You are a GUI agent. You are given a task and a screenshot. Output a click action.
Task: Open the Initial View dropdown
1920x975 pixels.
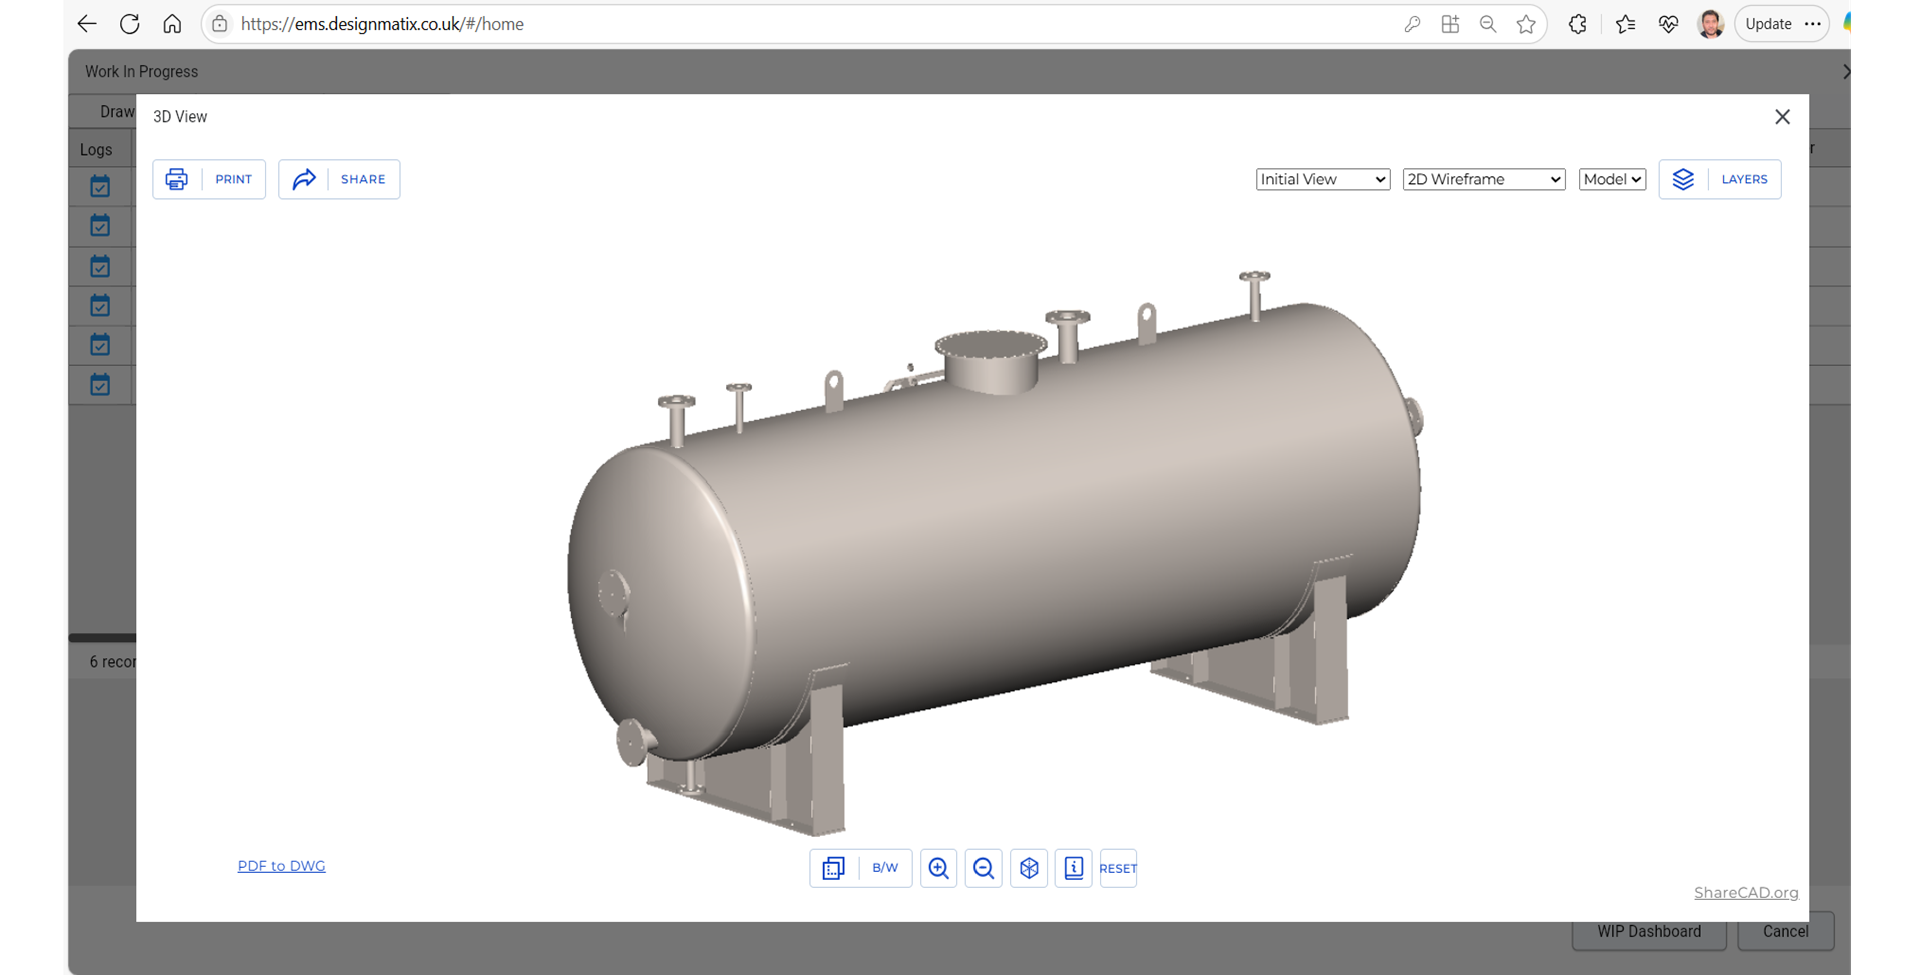[x=1322, y=179]
